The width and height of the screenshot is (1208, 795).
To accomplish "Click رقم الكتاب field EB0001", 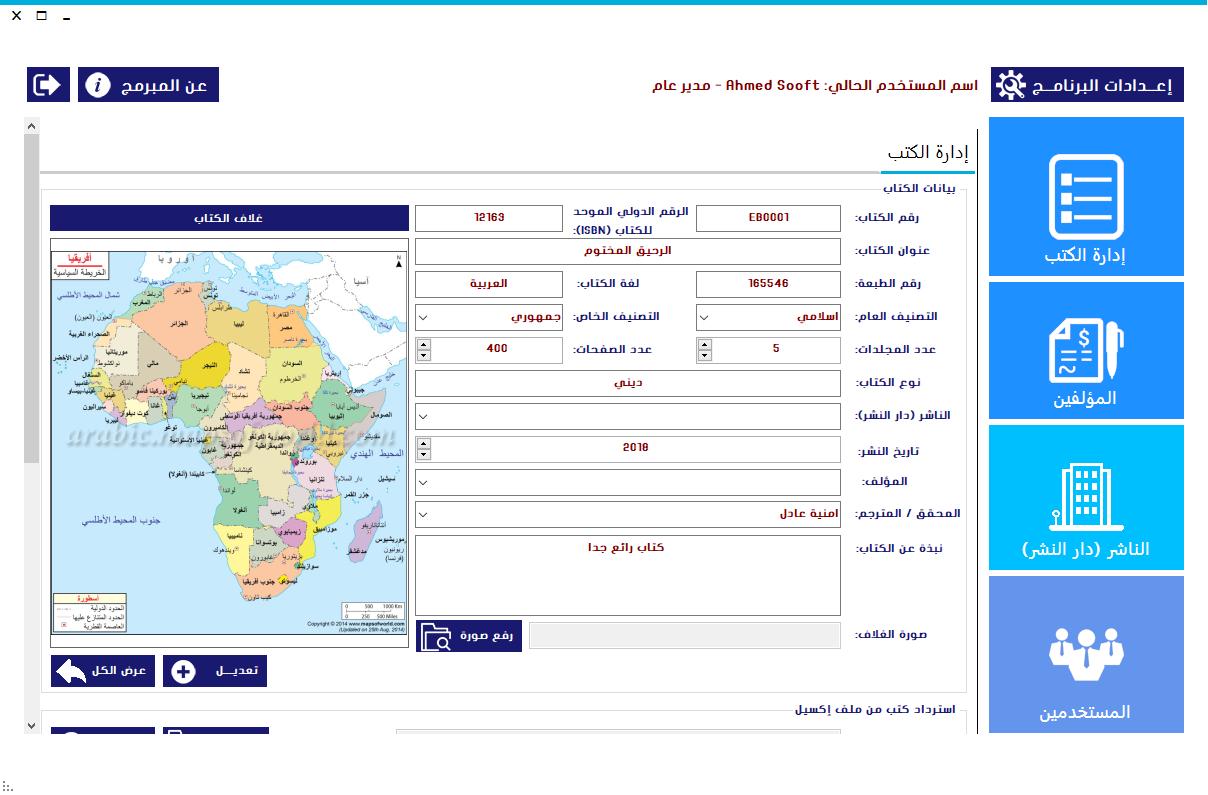I will click(x=769, y=218).
